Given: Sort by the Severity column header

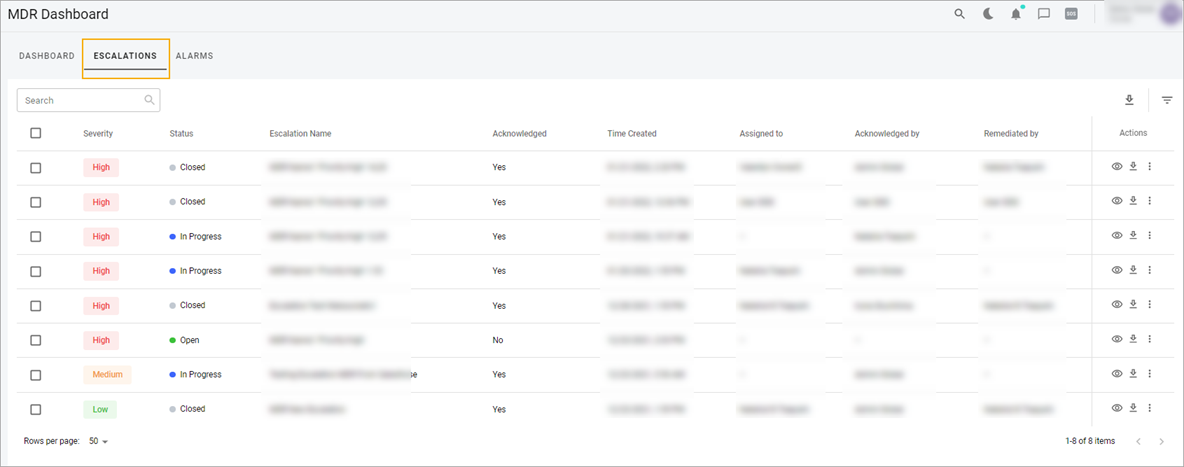Looking at the screenshot, I should 98,134.
